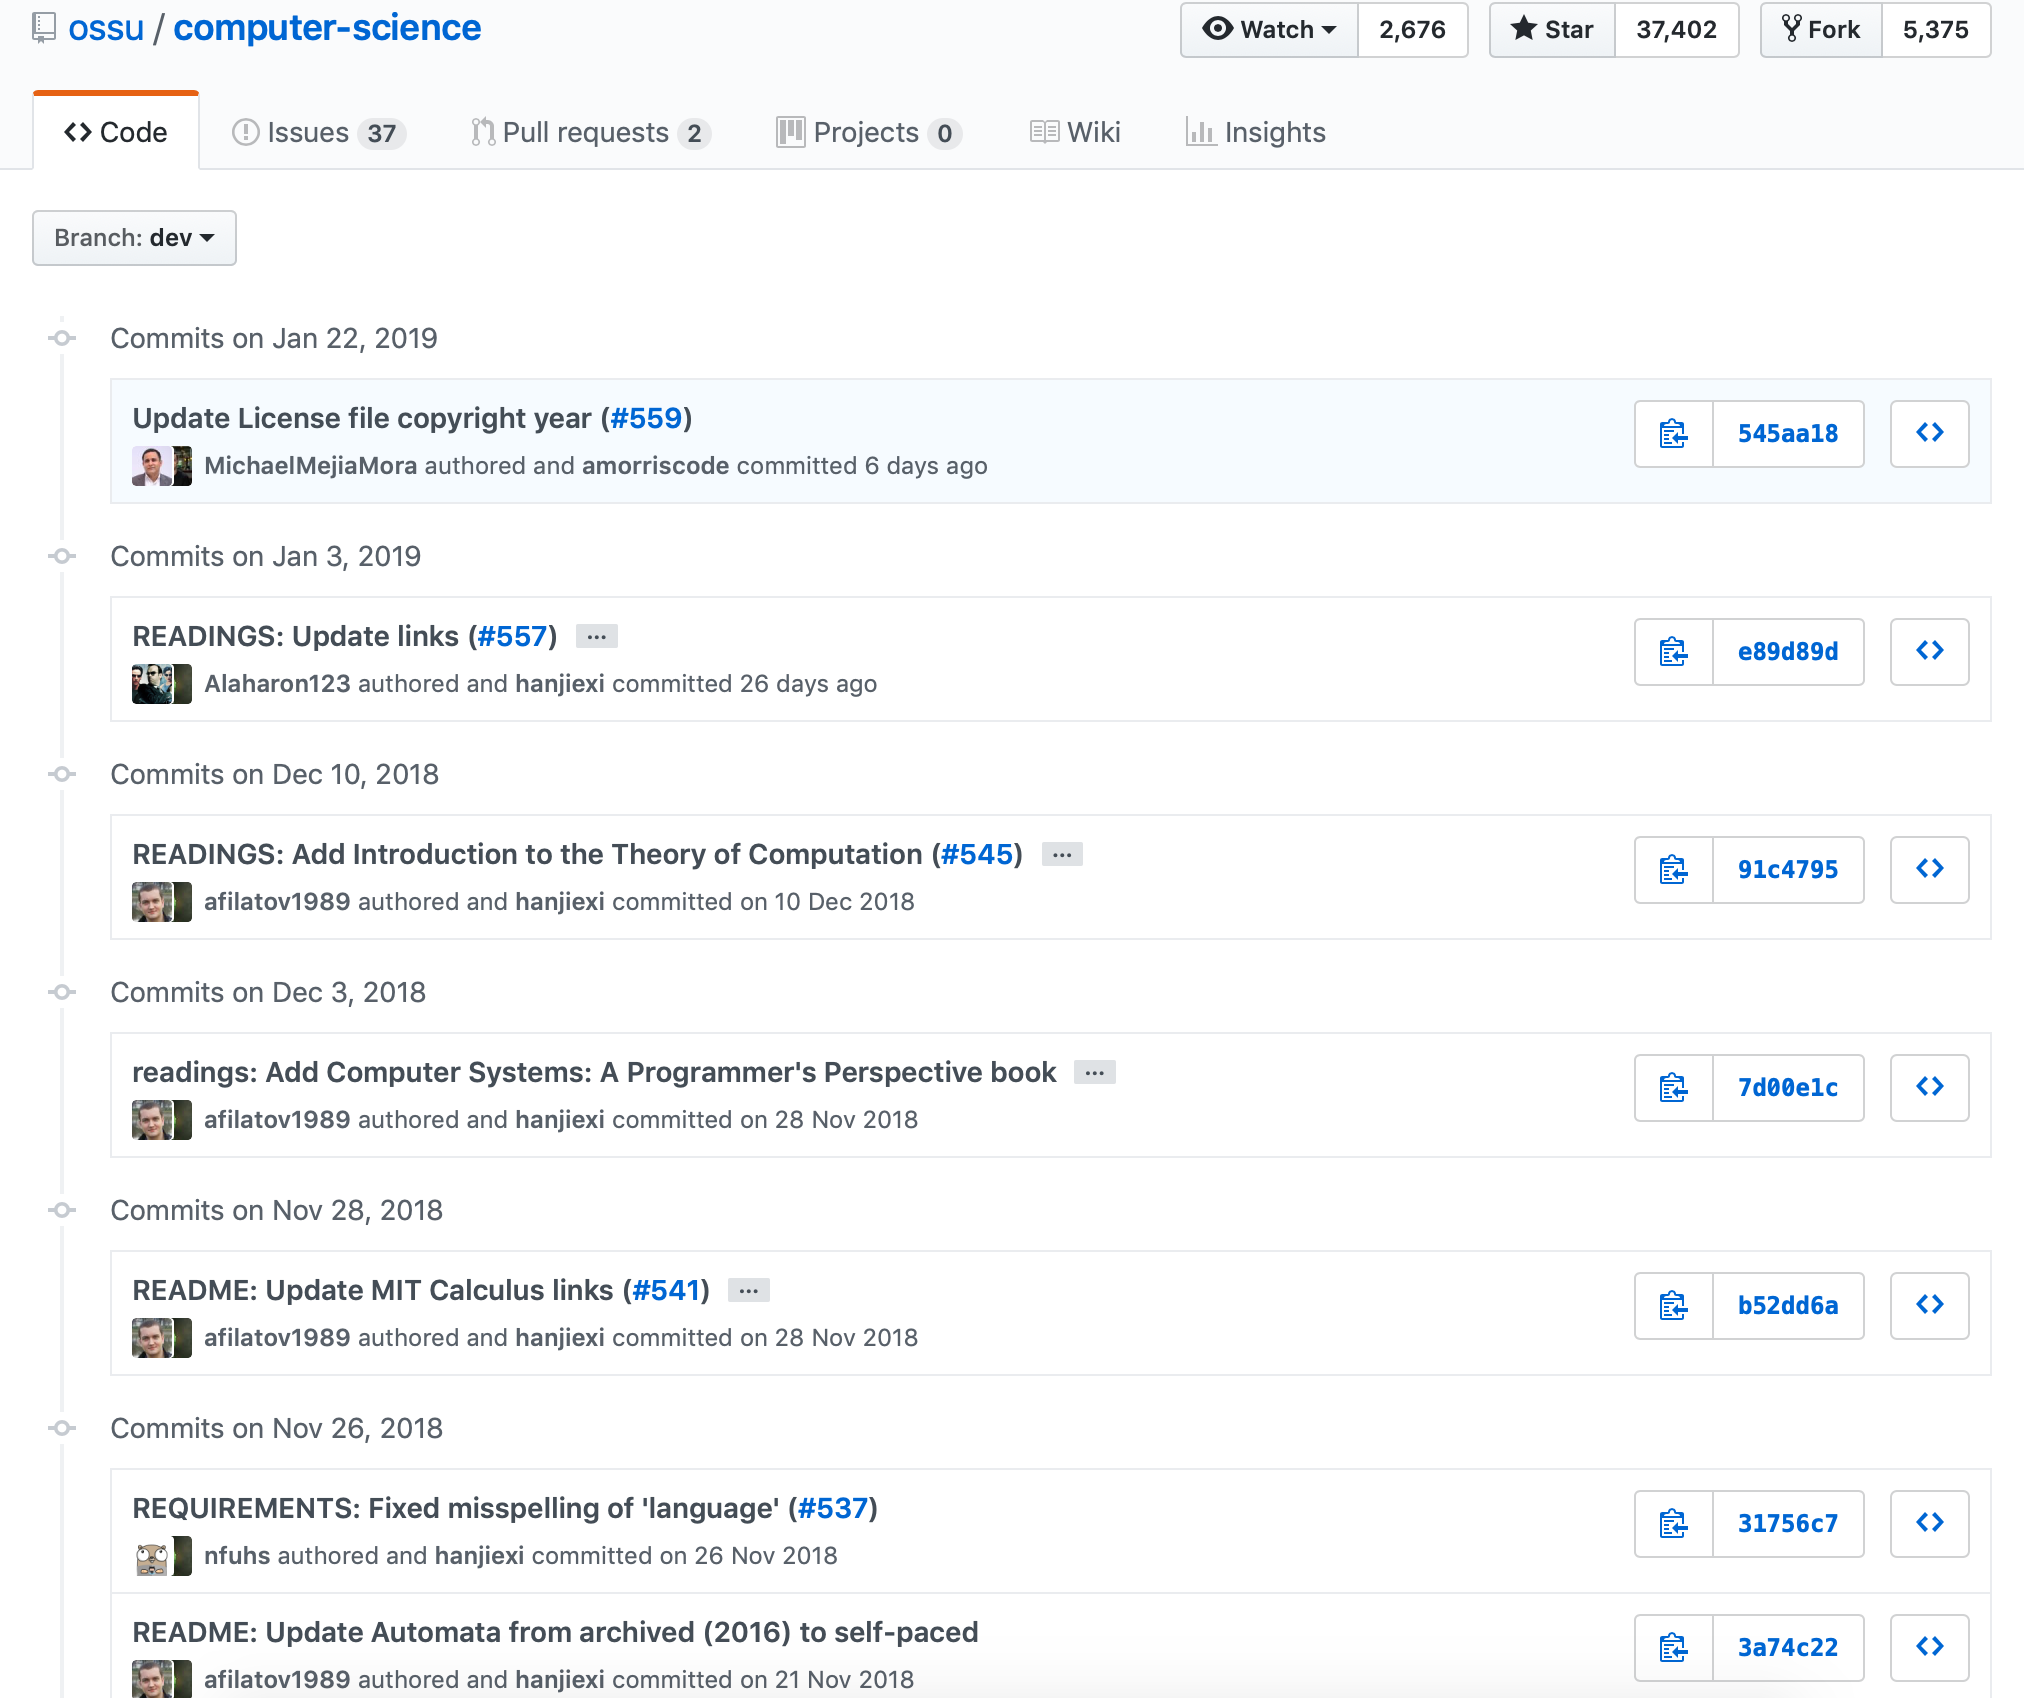Copy full SHA for commit 7d00e1c
The height and width of the screenshot is (1698, 2024).
click(x=1674, y=1088)
